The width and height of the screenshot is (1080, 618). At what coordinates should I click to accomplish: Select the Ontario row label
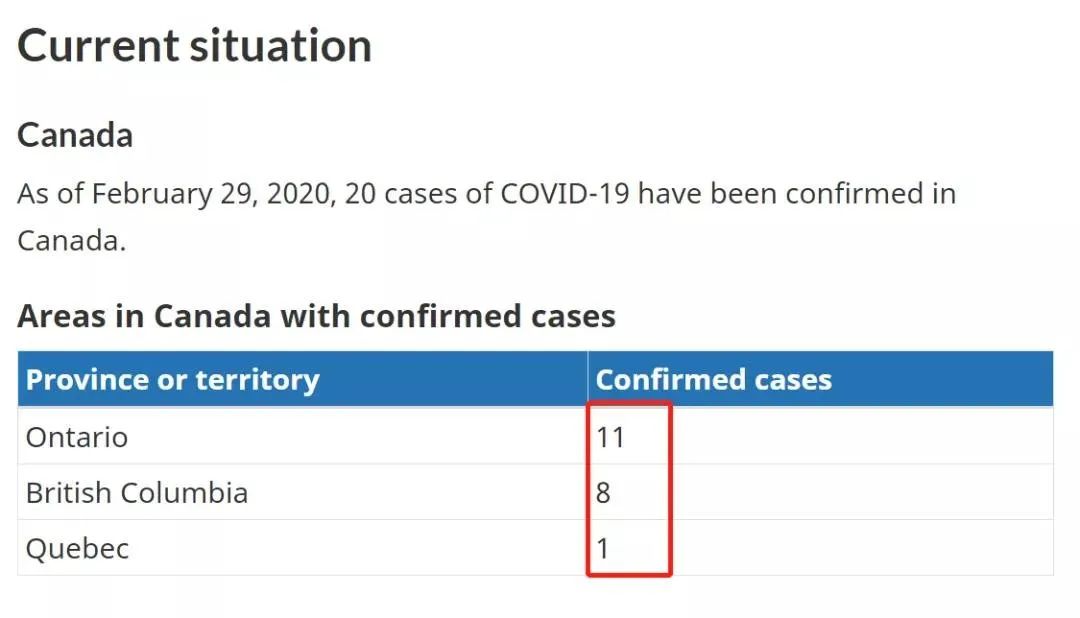tap(76, 437)
